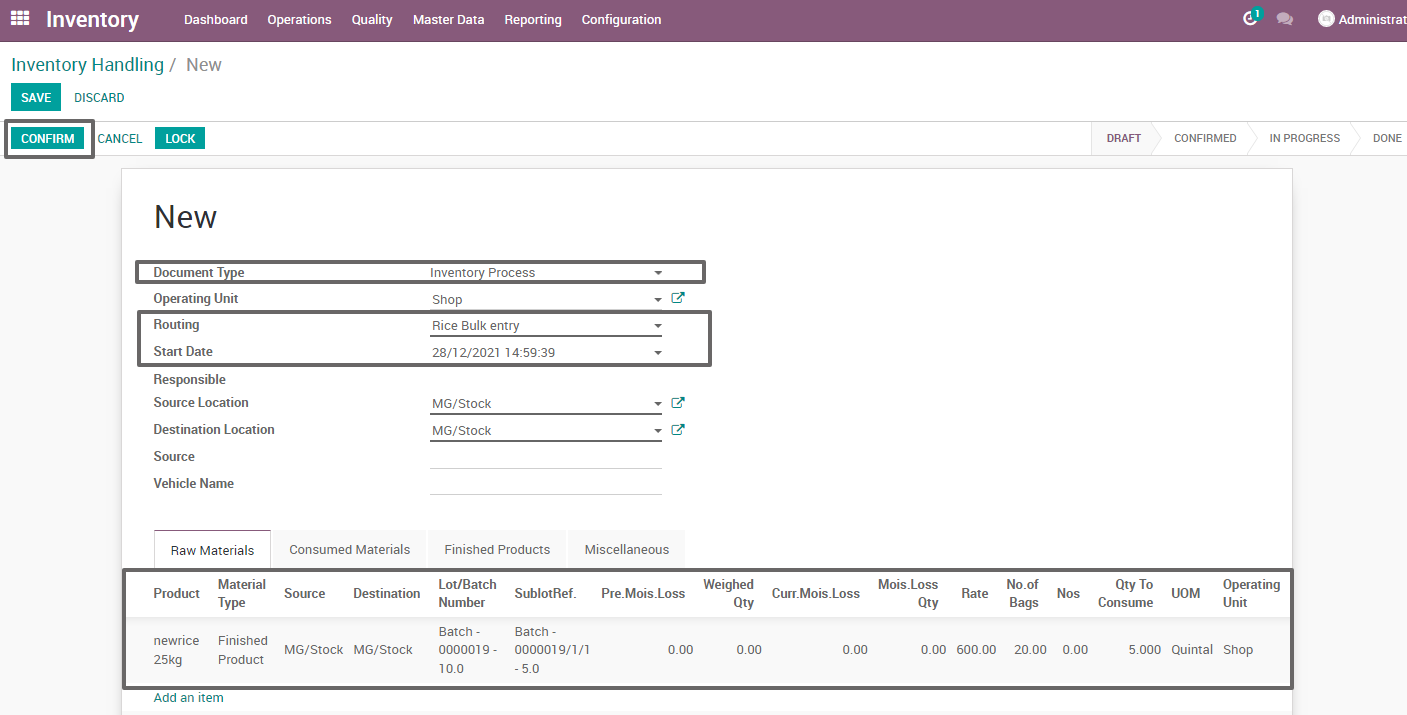1407x715 pixels.
Task: Open activities via the clock icon
Action: (x=1251, y=18)
